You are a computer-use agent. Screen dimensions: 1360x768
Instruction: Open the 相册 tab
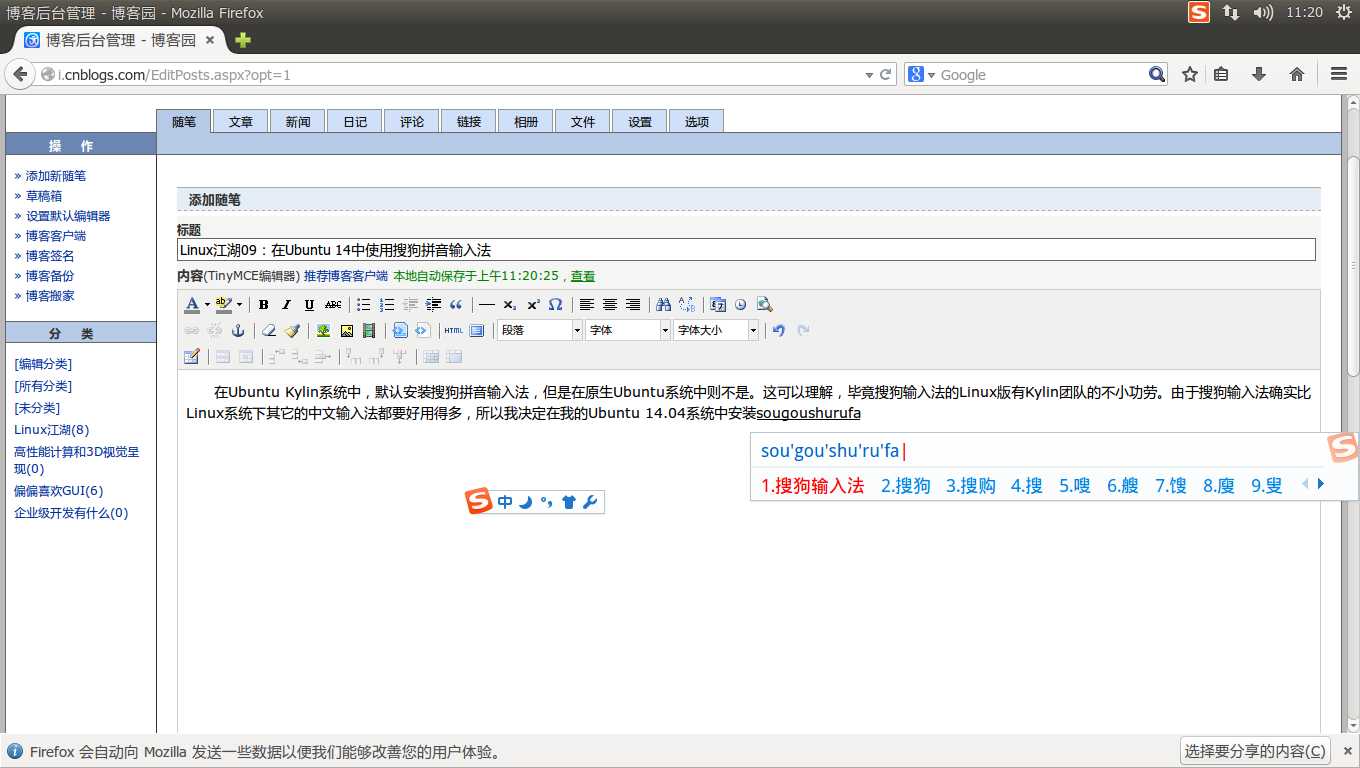(526, 121)
